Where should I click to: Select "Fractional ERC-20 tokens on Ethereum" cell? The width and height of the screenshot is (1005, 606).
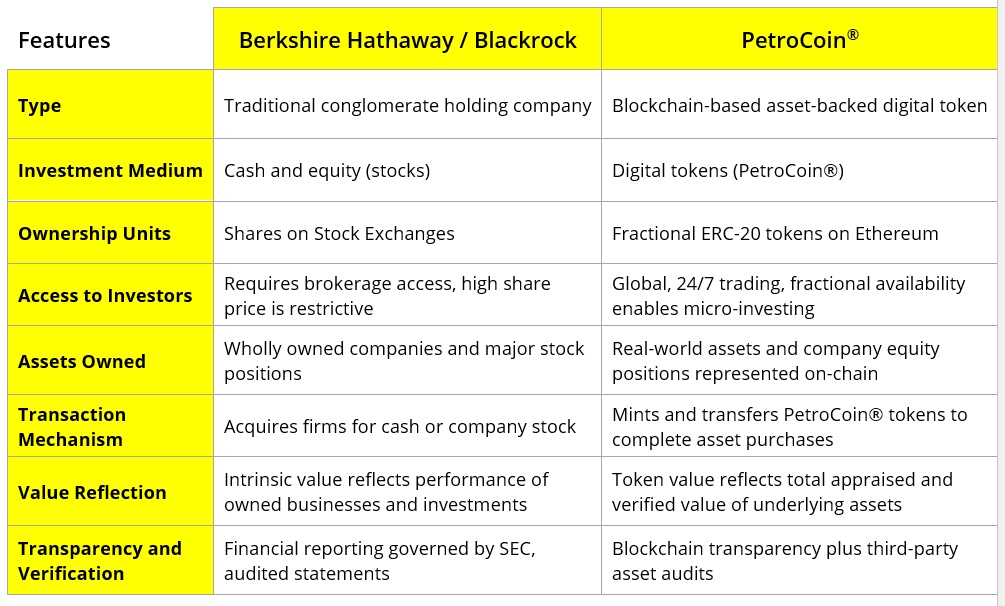coord(775,234)
